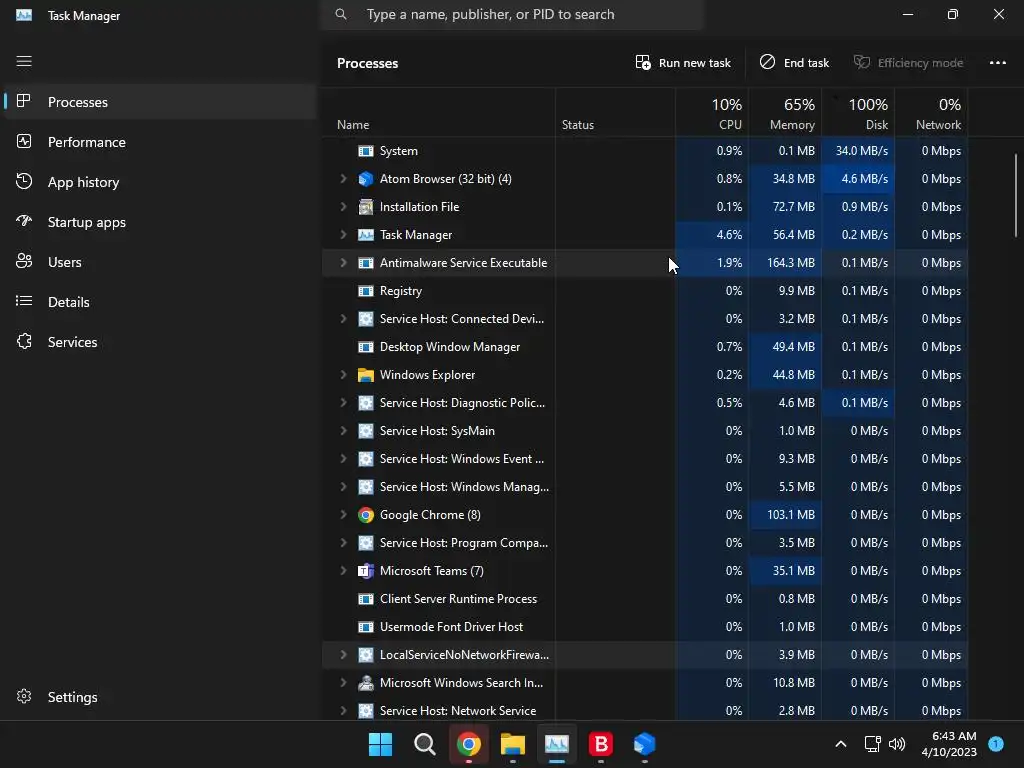Open File Explorer from the taskbar
The width and height of the screenshot is (1024, 768).
click(513, 744)
